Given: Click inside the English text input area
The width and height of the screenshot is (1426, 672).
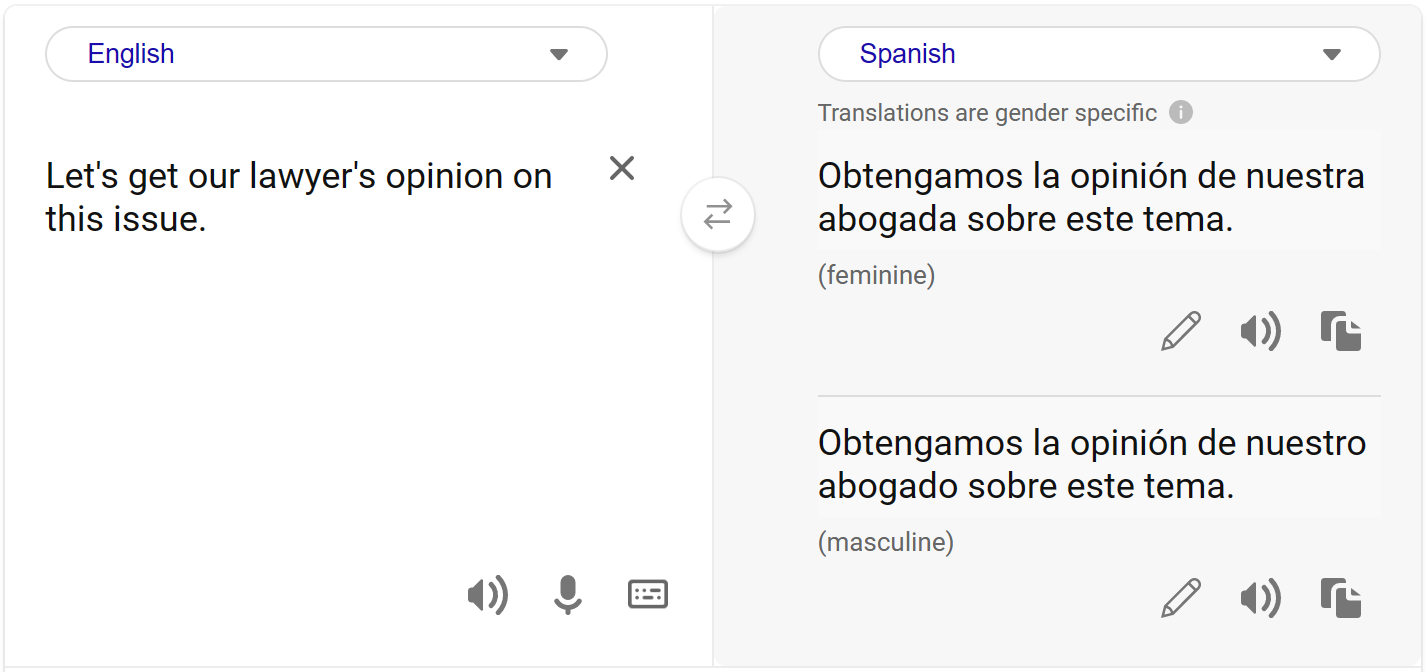Looking at the screenshot, I should coord(300,196).
